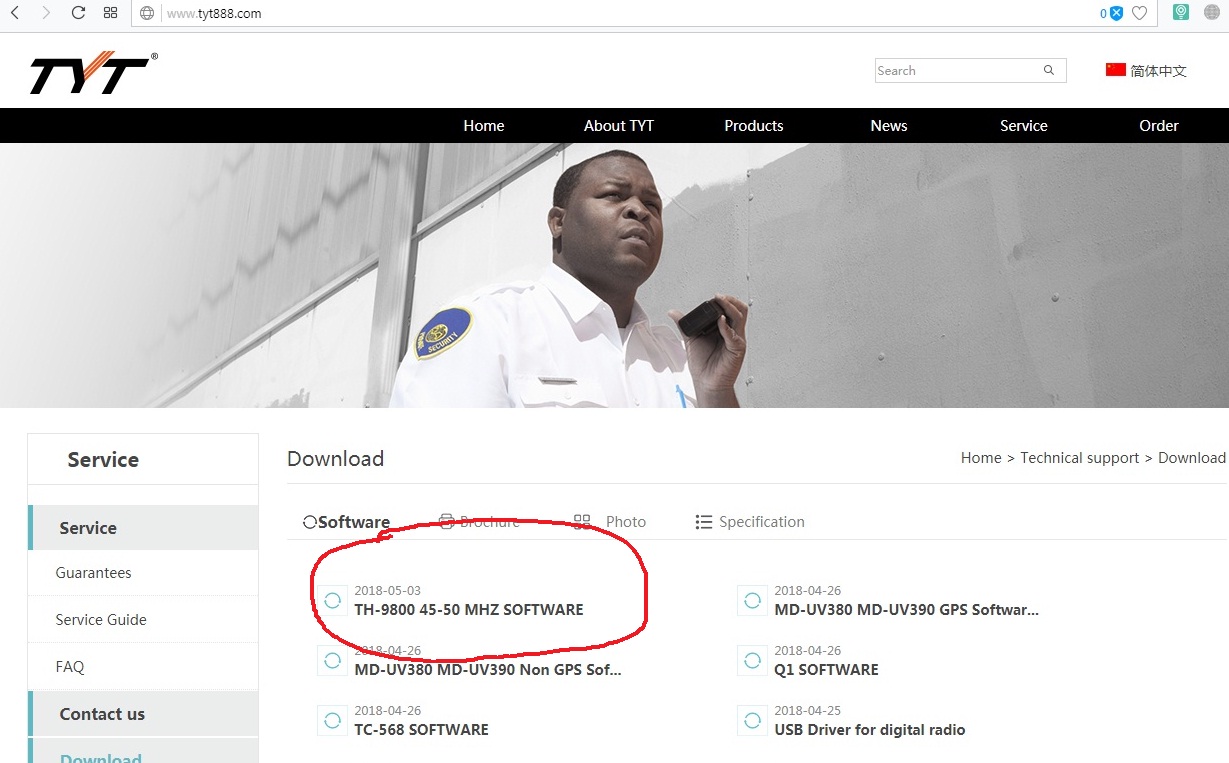Viewport: 1229px width, 763px height.
Task: Click icon beside MD-UV380 MD-UV390 Non GPS
Action: 332,661
